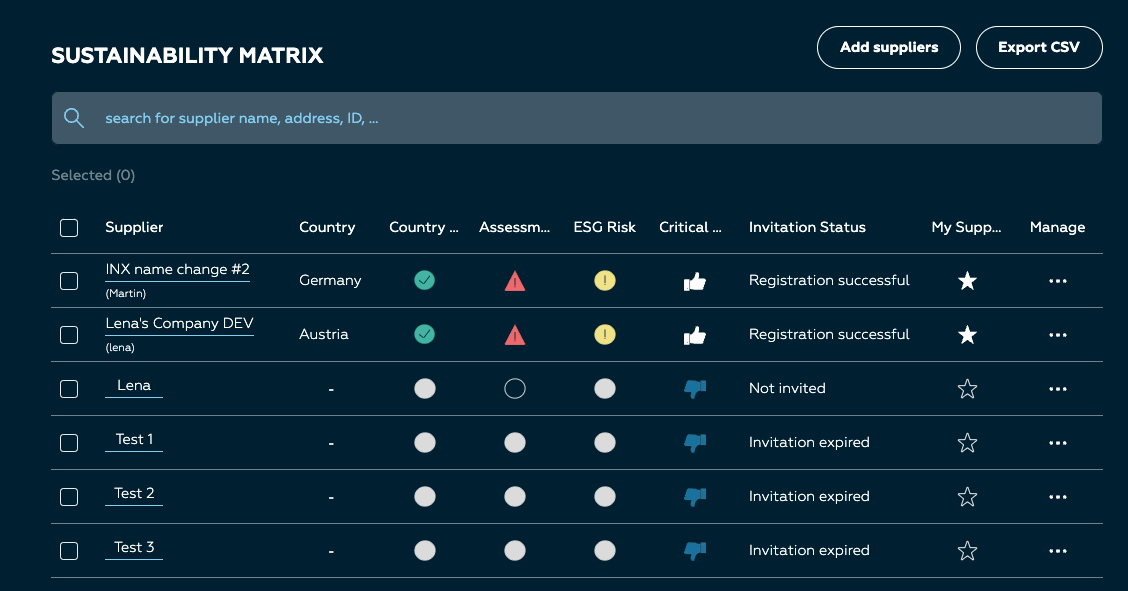The height and width of the screenshot is (591, 1128).
Task: Click the empty assessment circle in Lena row
Action: click(514, 389)
